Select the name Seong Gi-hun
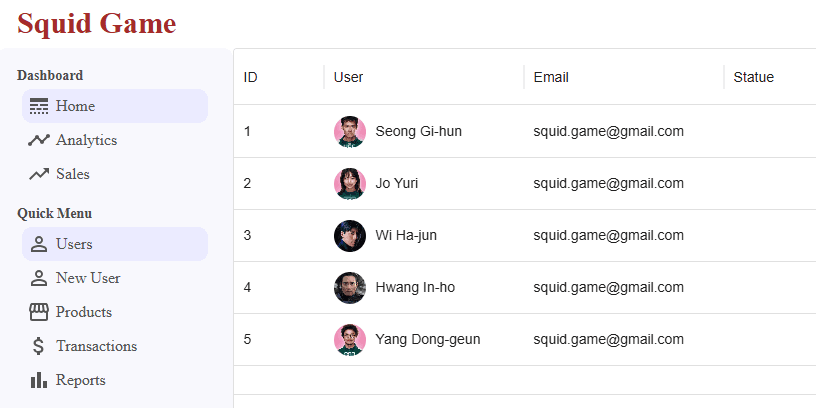Viewport: 816px width, 408px height. point(418,132)
